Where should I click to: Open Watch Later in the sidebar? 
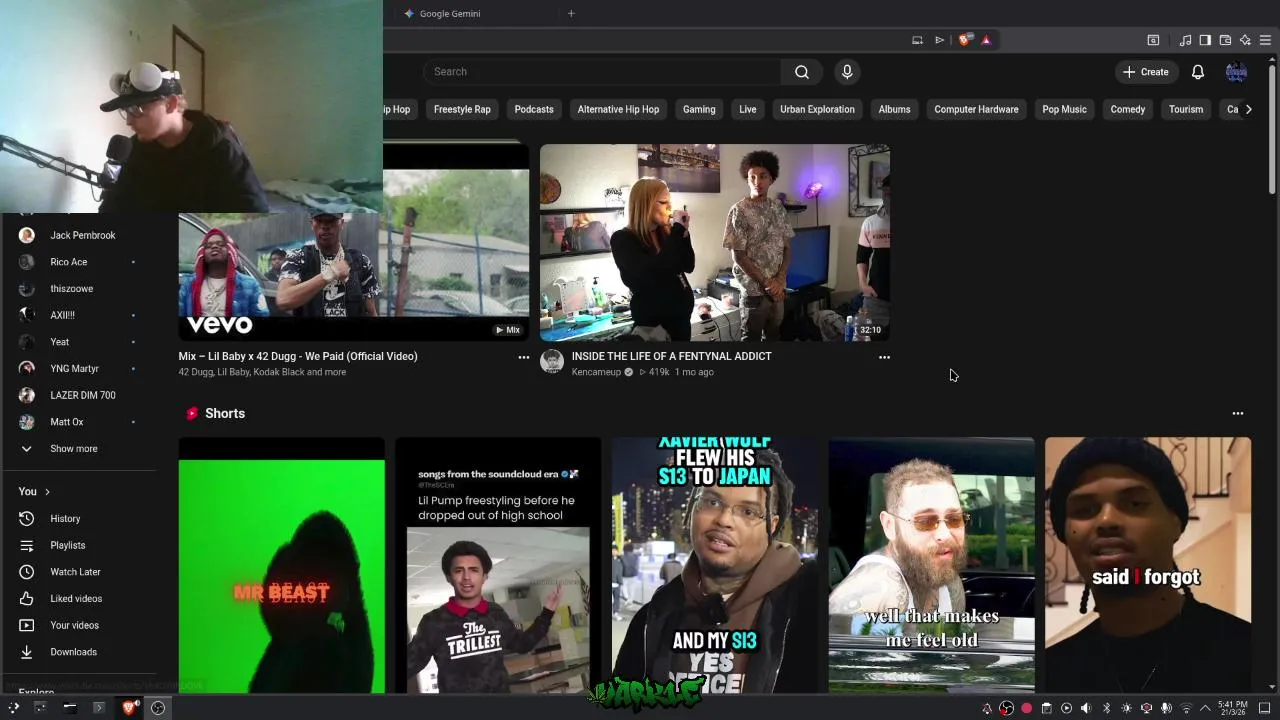point(79,572)
